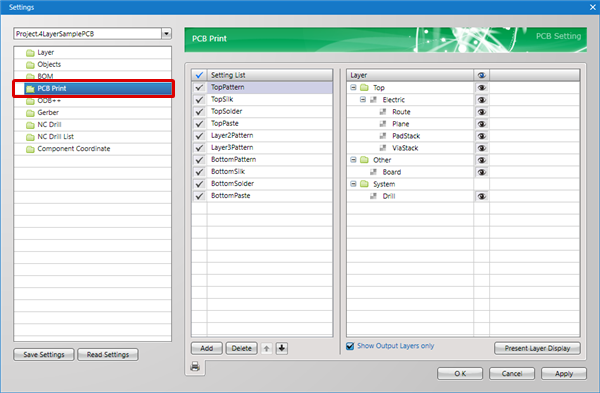Click the Delete button
The image size is (600, 393).
(241, 348)
